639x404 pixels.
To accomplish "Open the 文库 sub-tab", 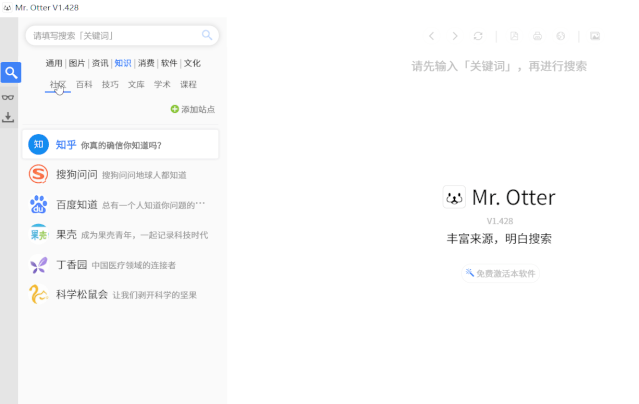I will [136, 84].
